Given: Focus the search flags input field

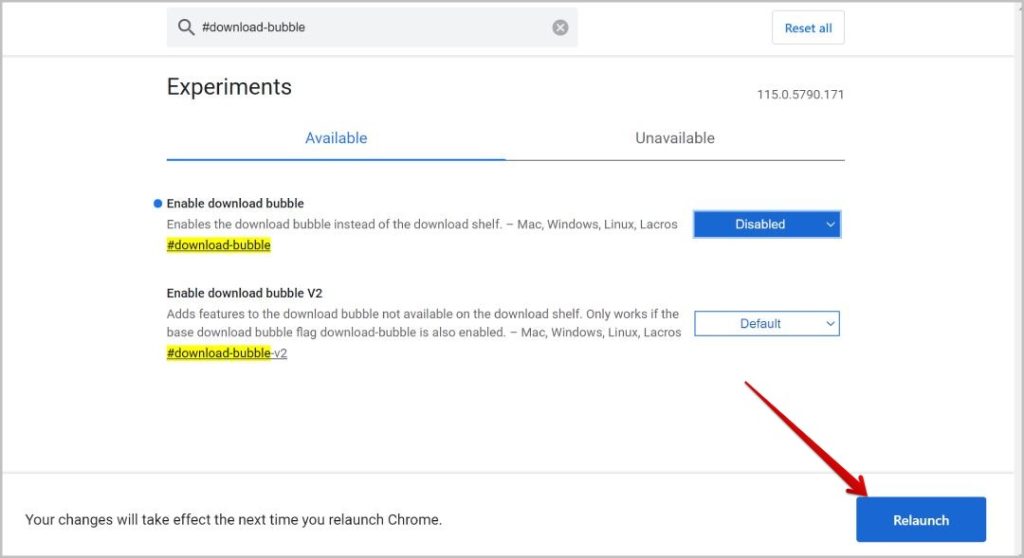Looking at the screenshot, I should [x=372, y=27].
